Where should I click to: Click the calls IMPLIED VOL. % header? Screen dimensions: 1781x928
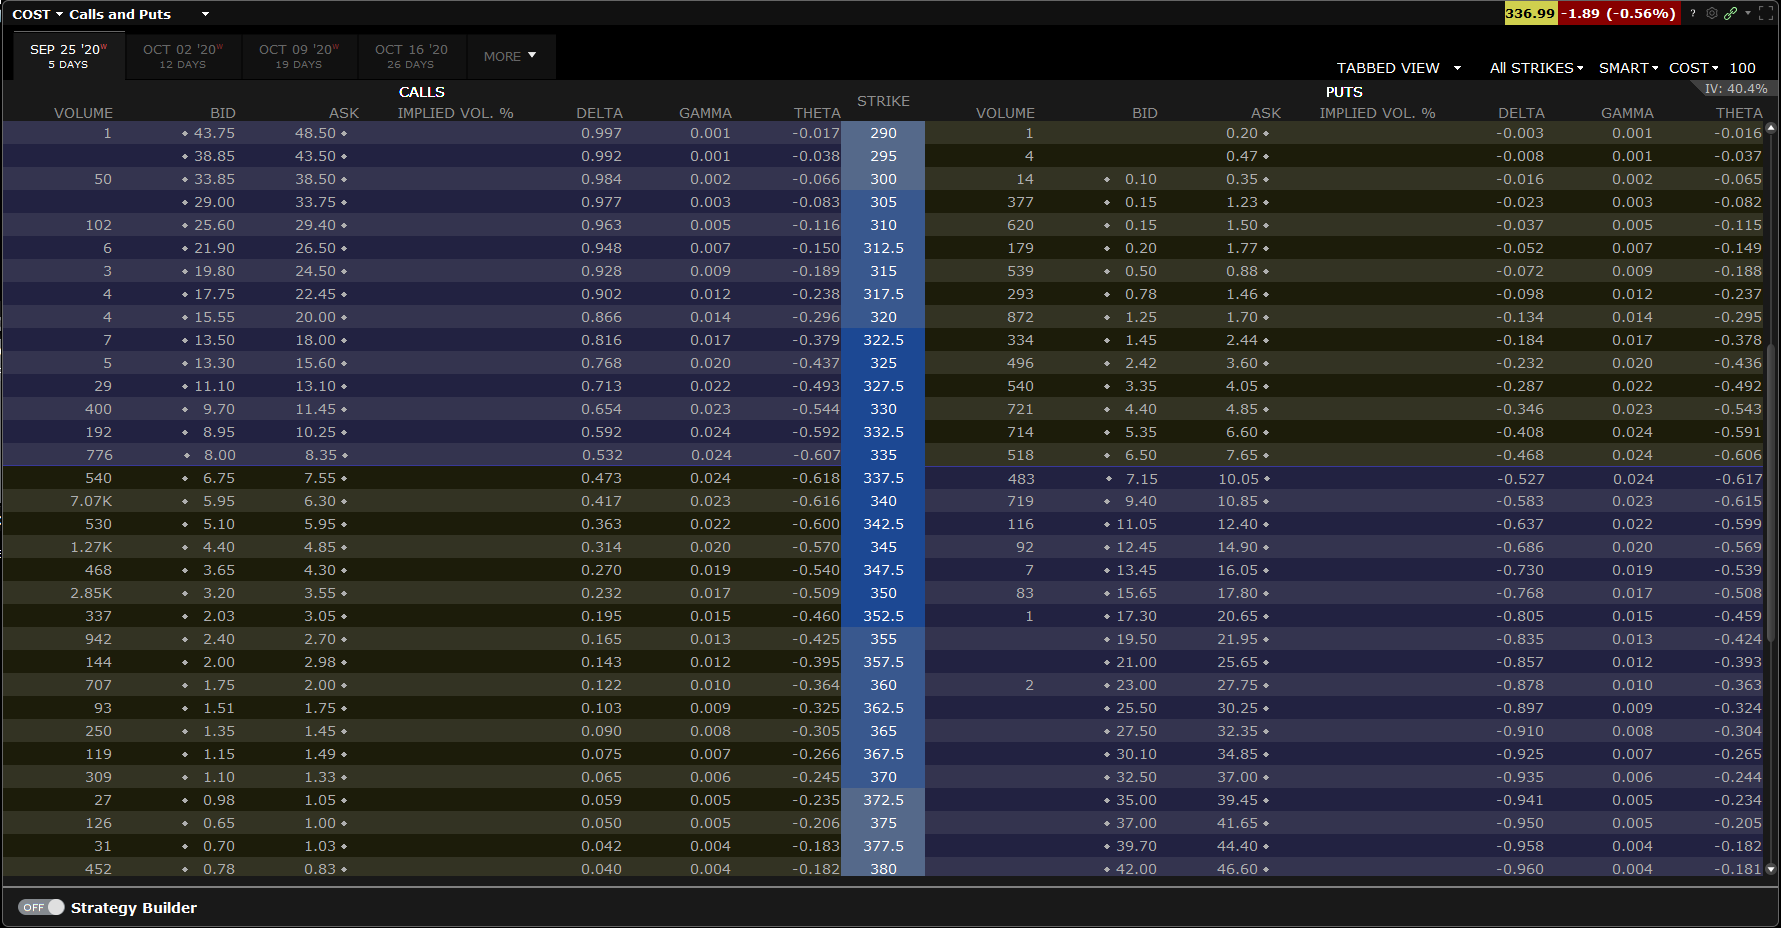(455, 113)
